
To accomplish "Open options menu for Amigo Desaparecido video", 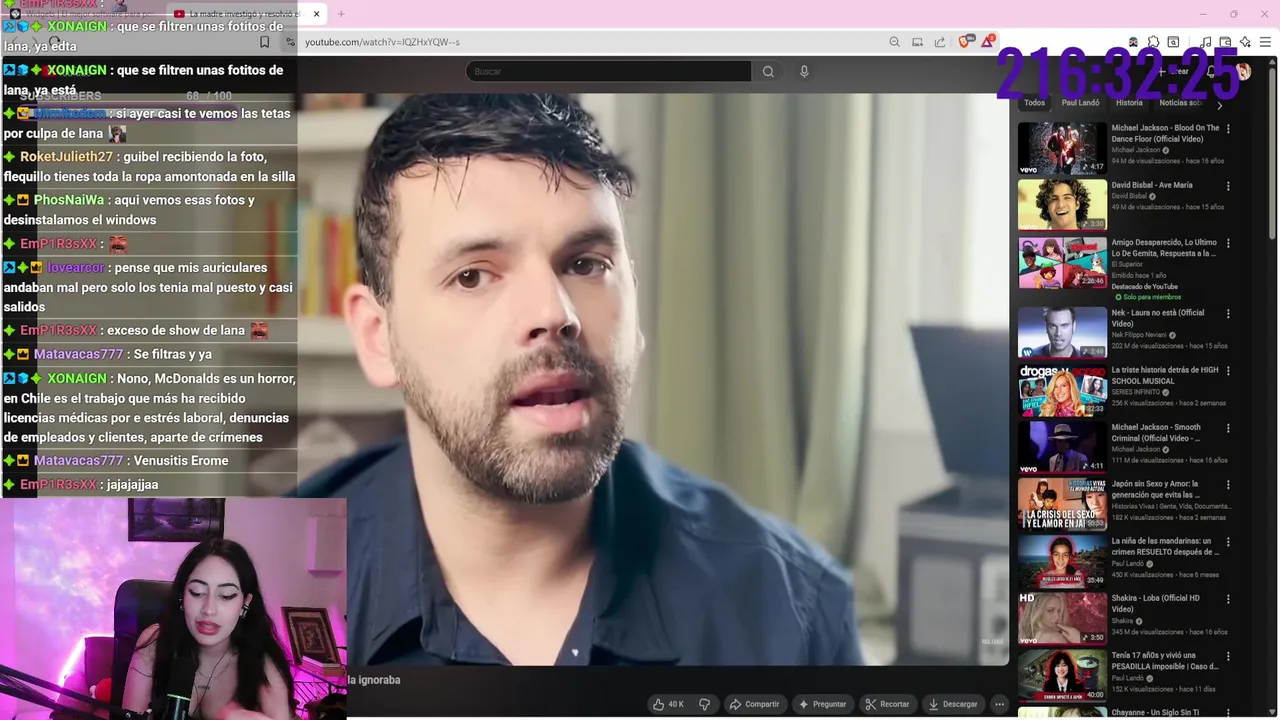I will pos(1228,243).
